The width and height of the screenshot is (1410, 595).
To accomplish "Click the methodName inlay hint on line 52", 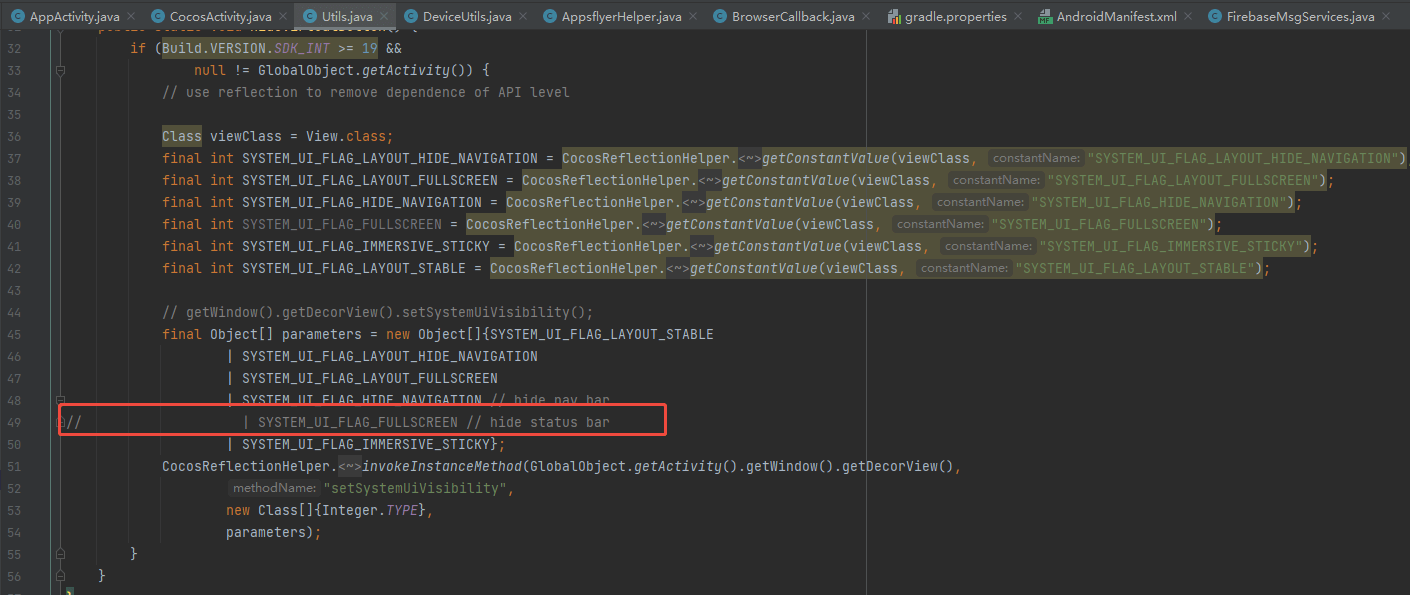I will tap(274, 488).
